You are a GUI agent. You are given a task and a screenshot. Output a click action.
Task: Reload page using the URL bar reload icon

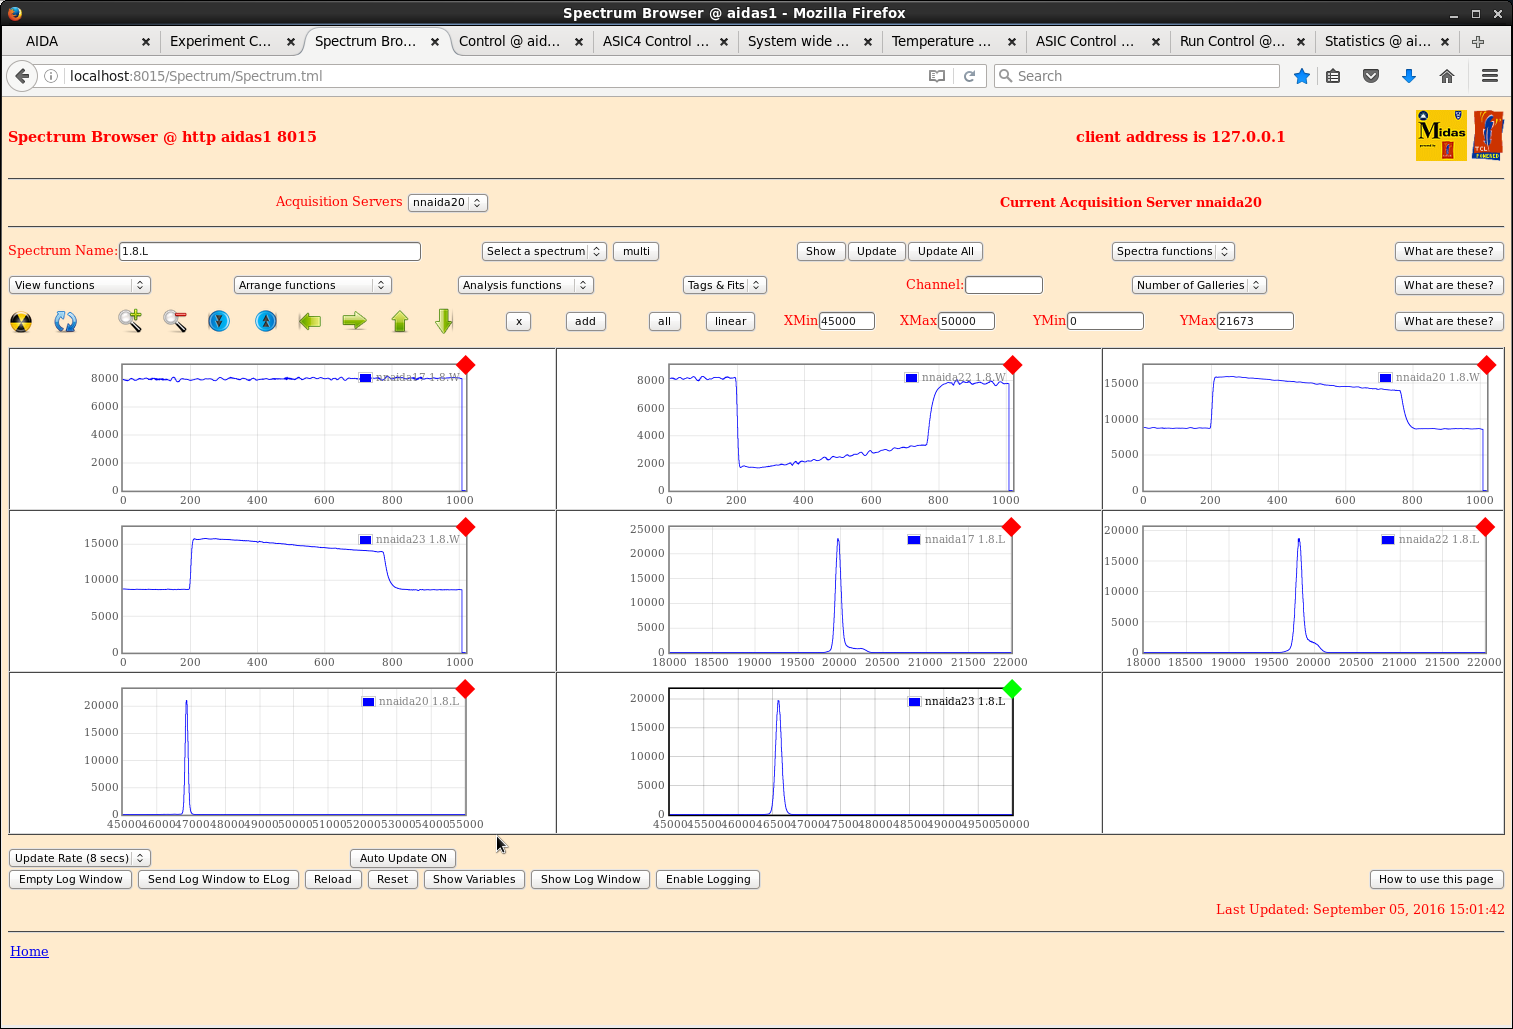coord(969,76)
